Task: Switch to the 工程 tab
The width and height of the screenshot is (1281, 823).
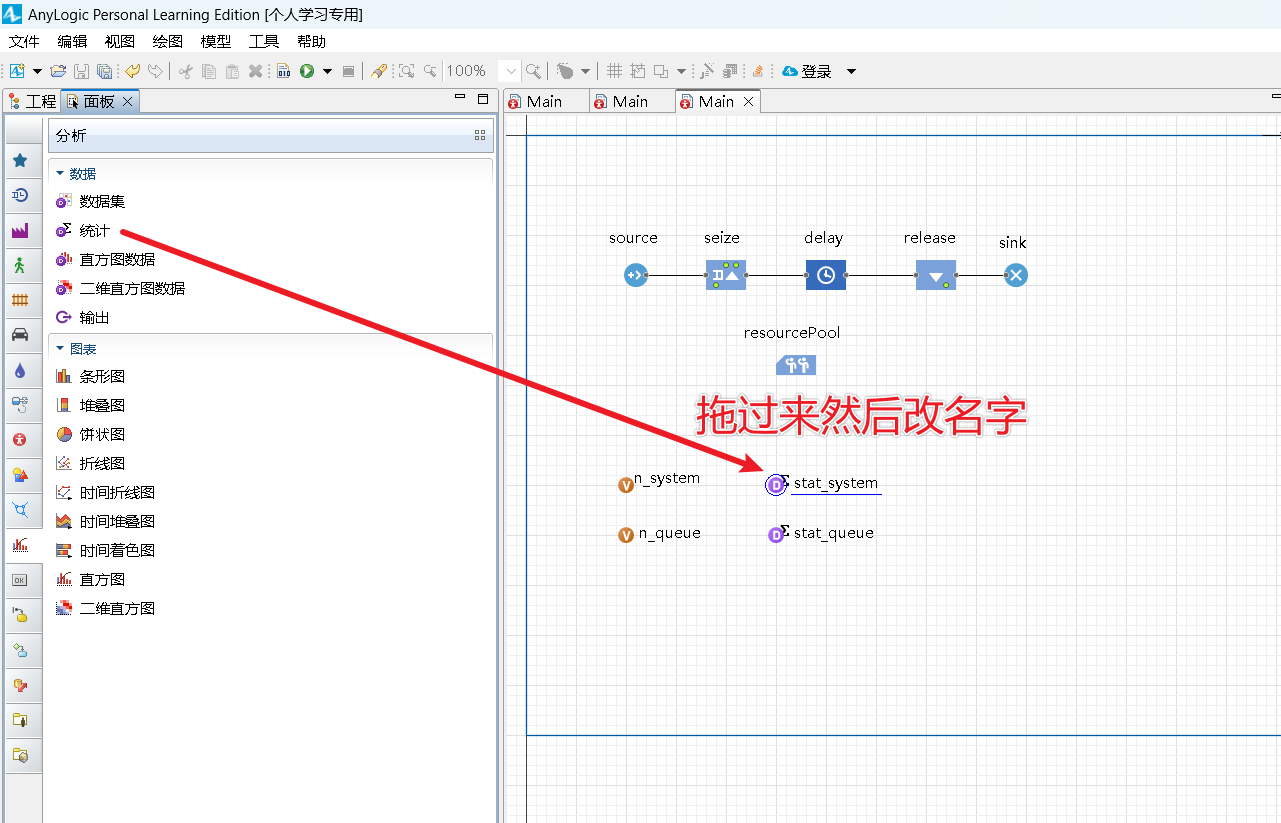Action: [32, 101]
